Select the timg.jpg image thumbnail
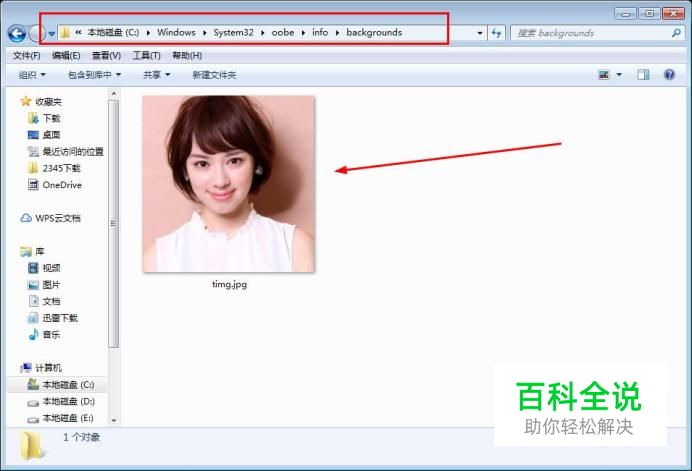Screen dimensions: 692x471 coord(229,184)
